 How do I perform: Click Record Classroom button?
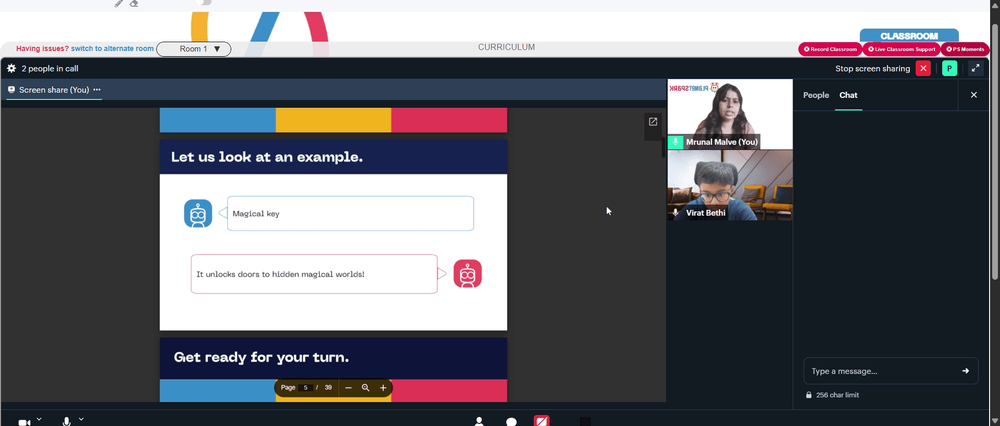(830, 49)
